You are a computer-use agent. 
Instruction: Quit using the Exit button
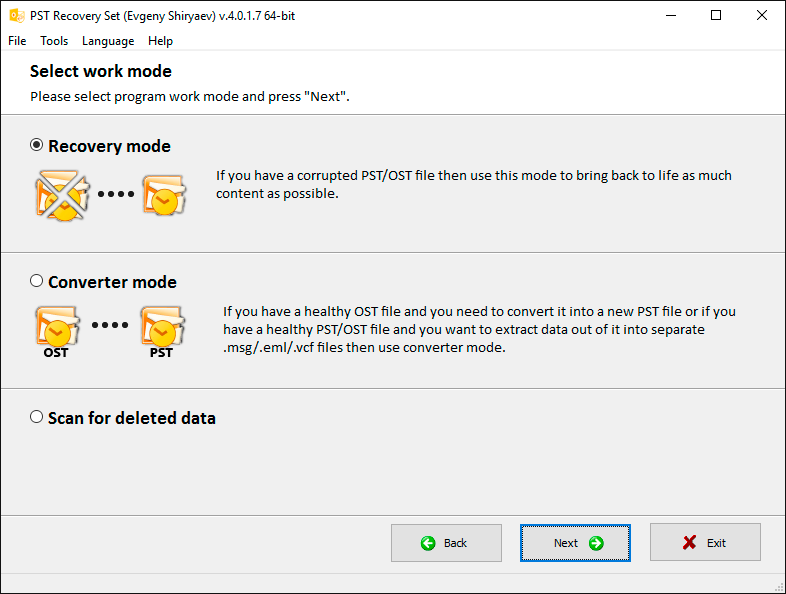705,543
